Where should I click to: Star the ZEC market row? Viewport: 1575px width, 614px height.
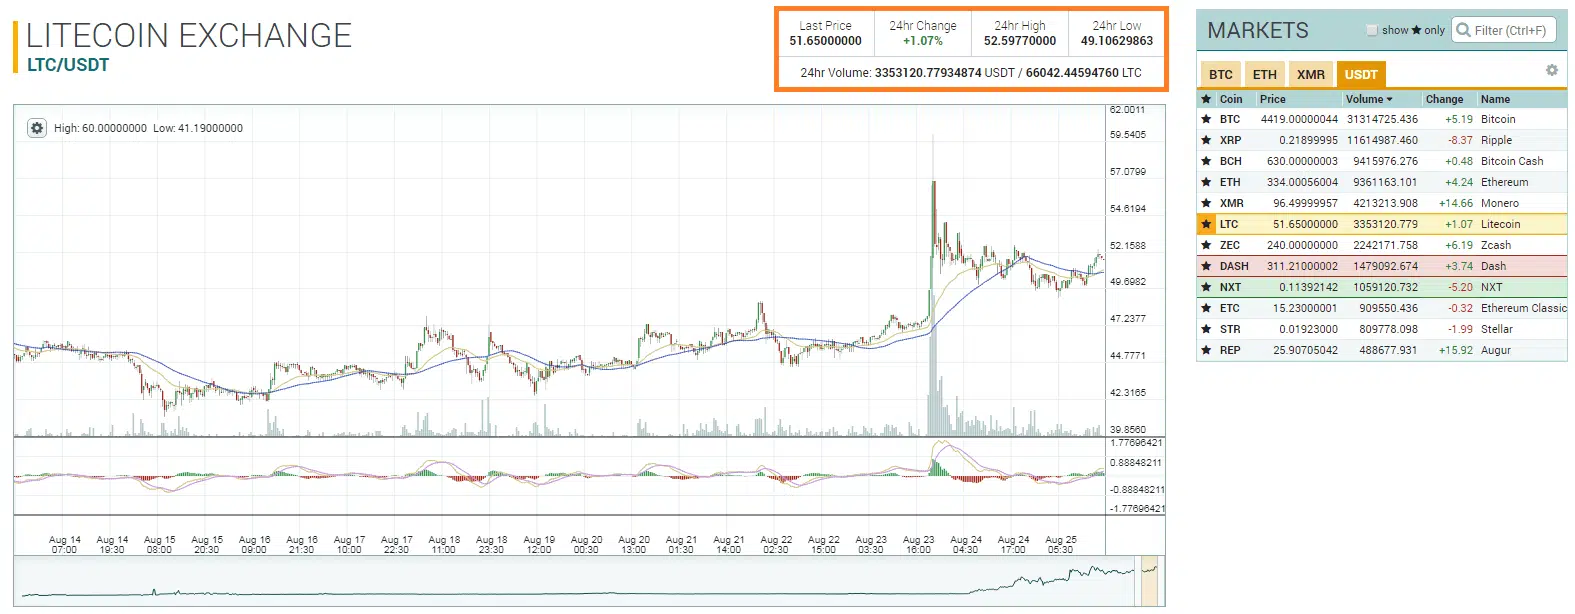click(1206, 245)
